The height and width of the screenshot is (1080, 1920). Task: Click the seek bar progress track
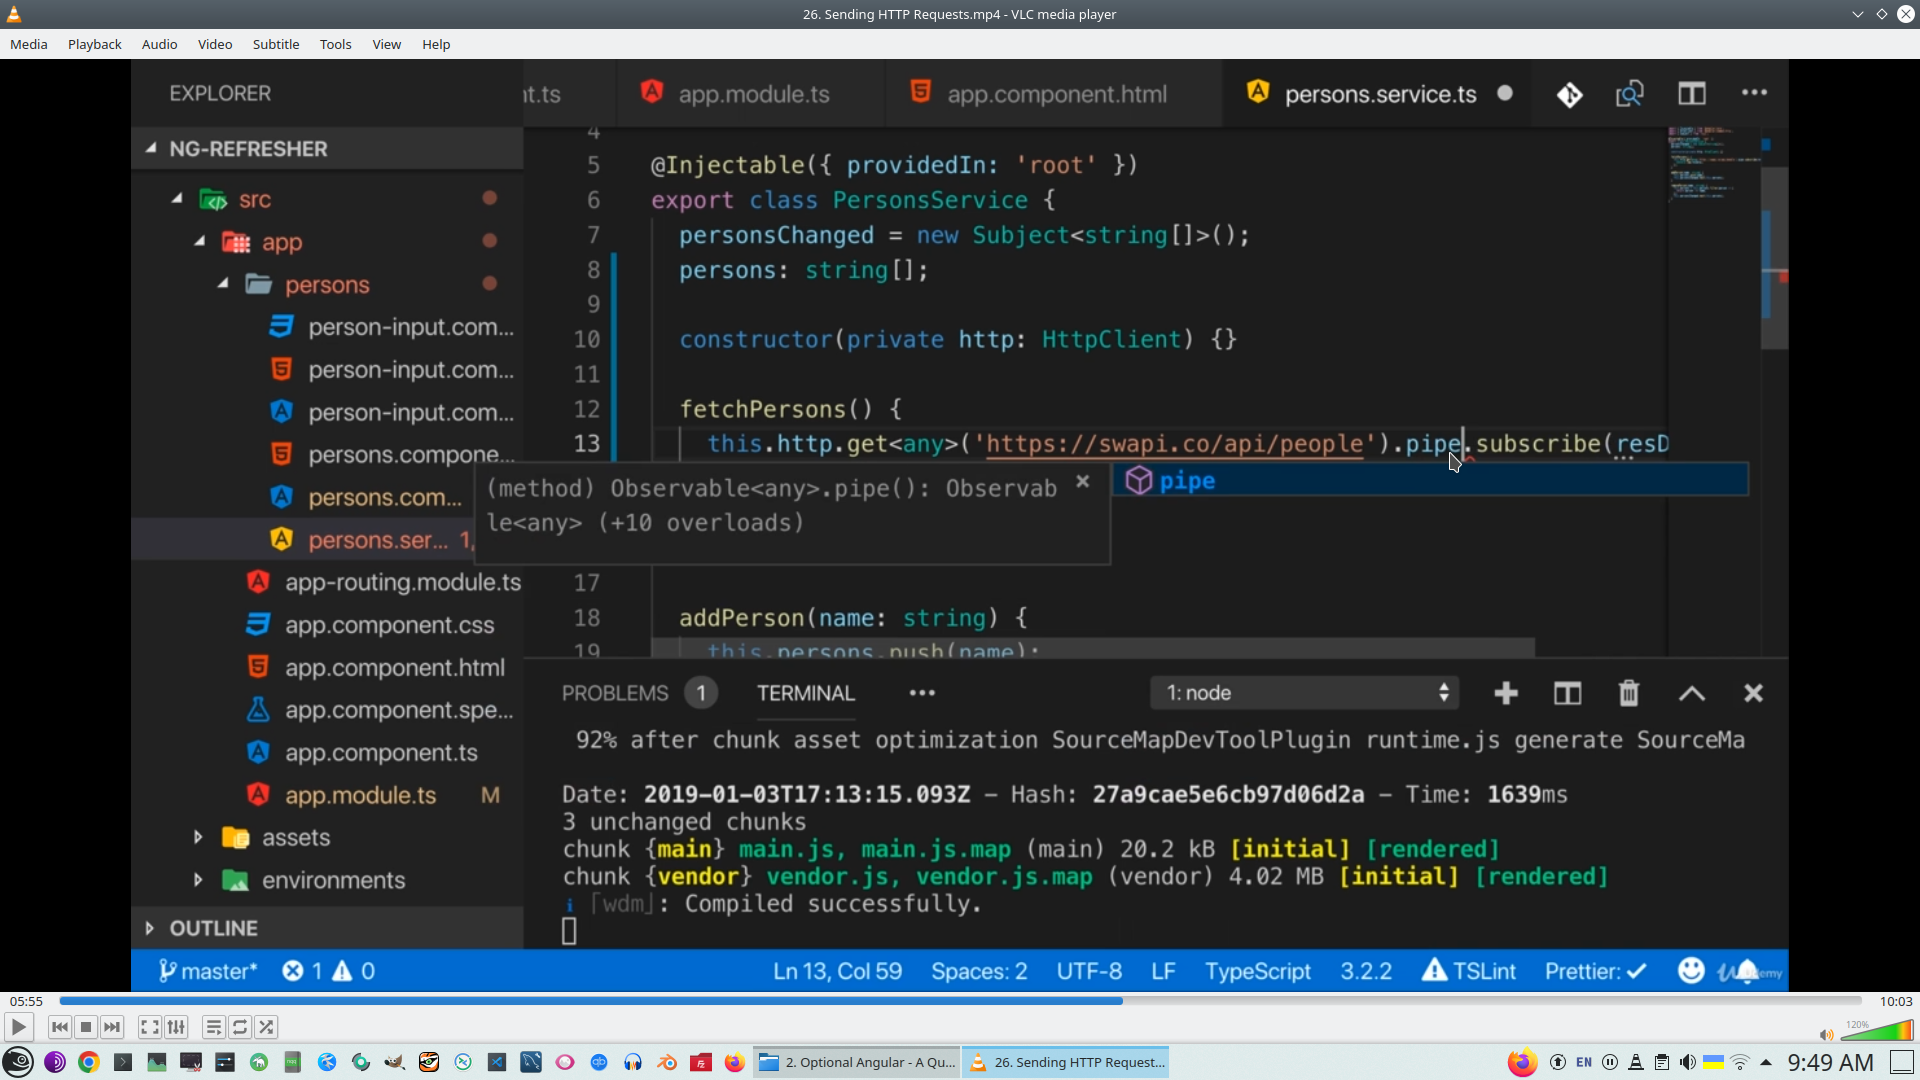tap(1400, 1001)
